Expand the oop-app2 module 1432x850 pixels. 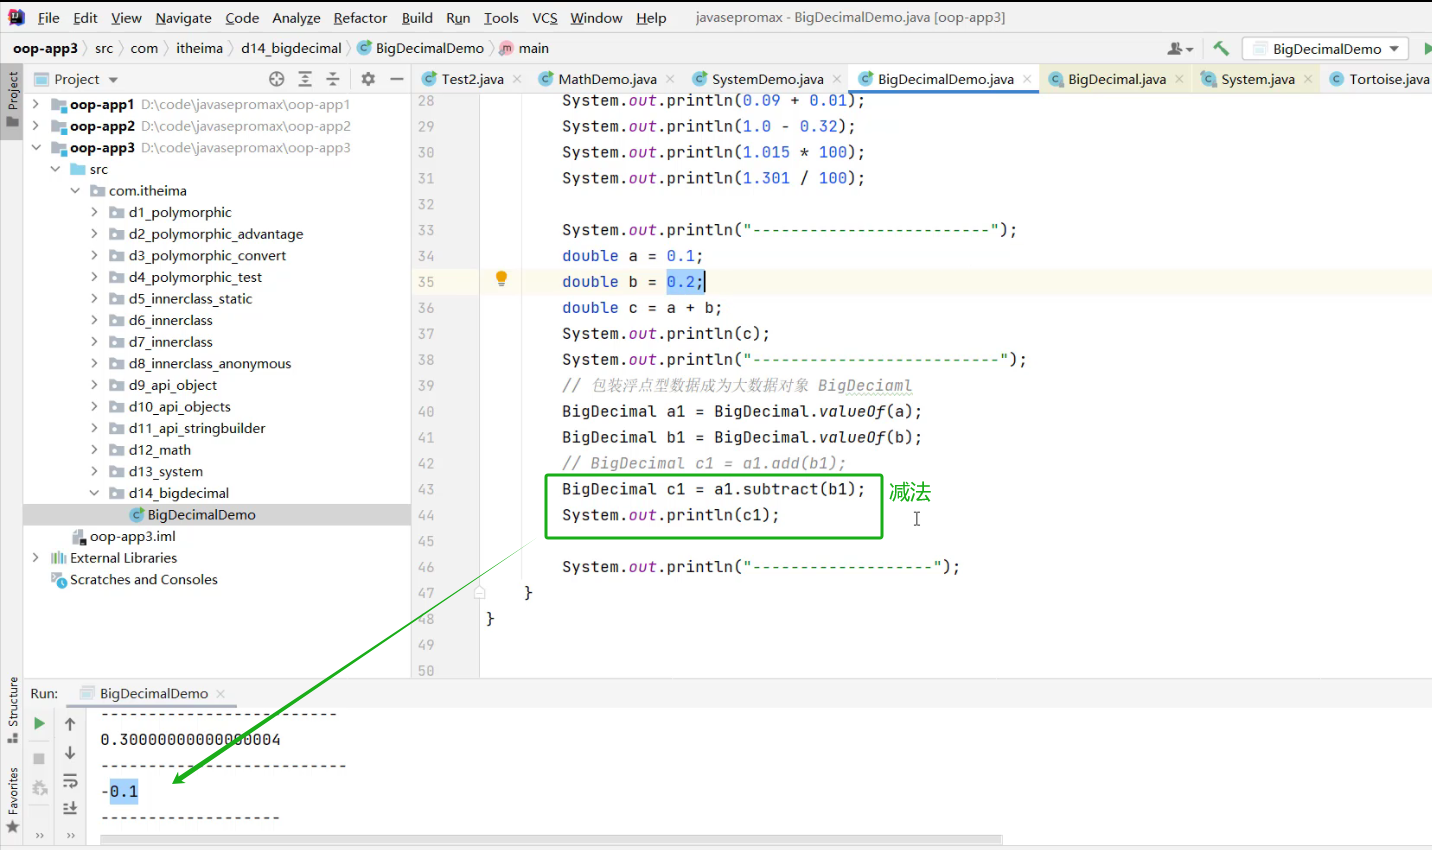36,126
